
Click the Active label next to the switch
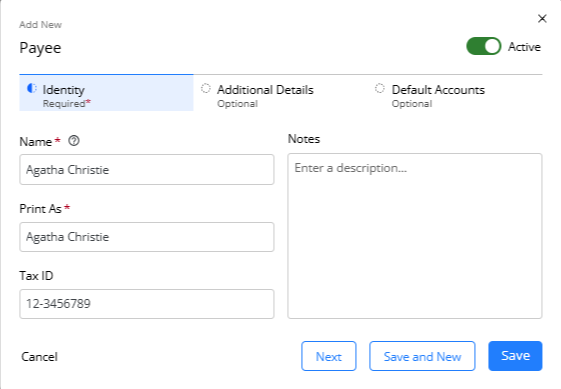(524, 47)
